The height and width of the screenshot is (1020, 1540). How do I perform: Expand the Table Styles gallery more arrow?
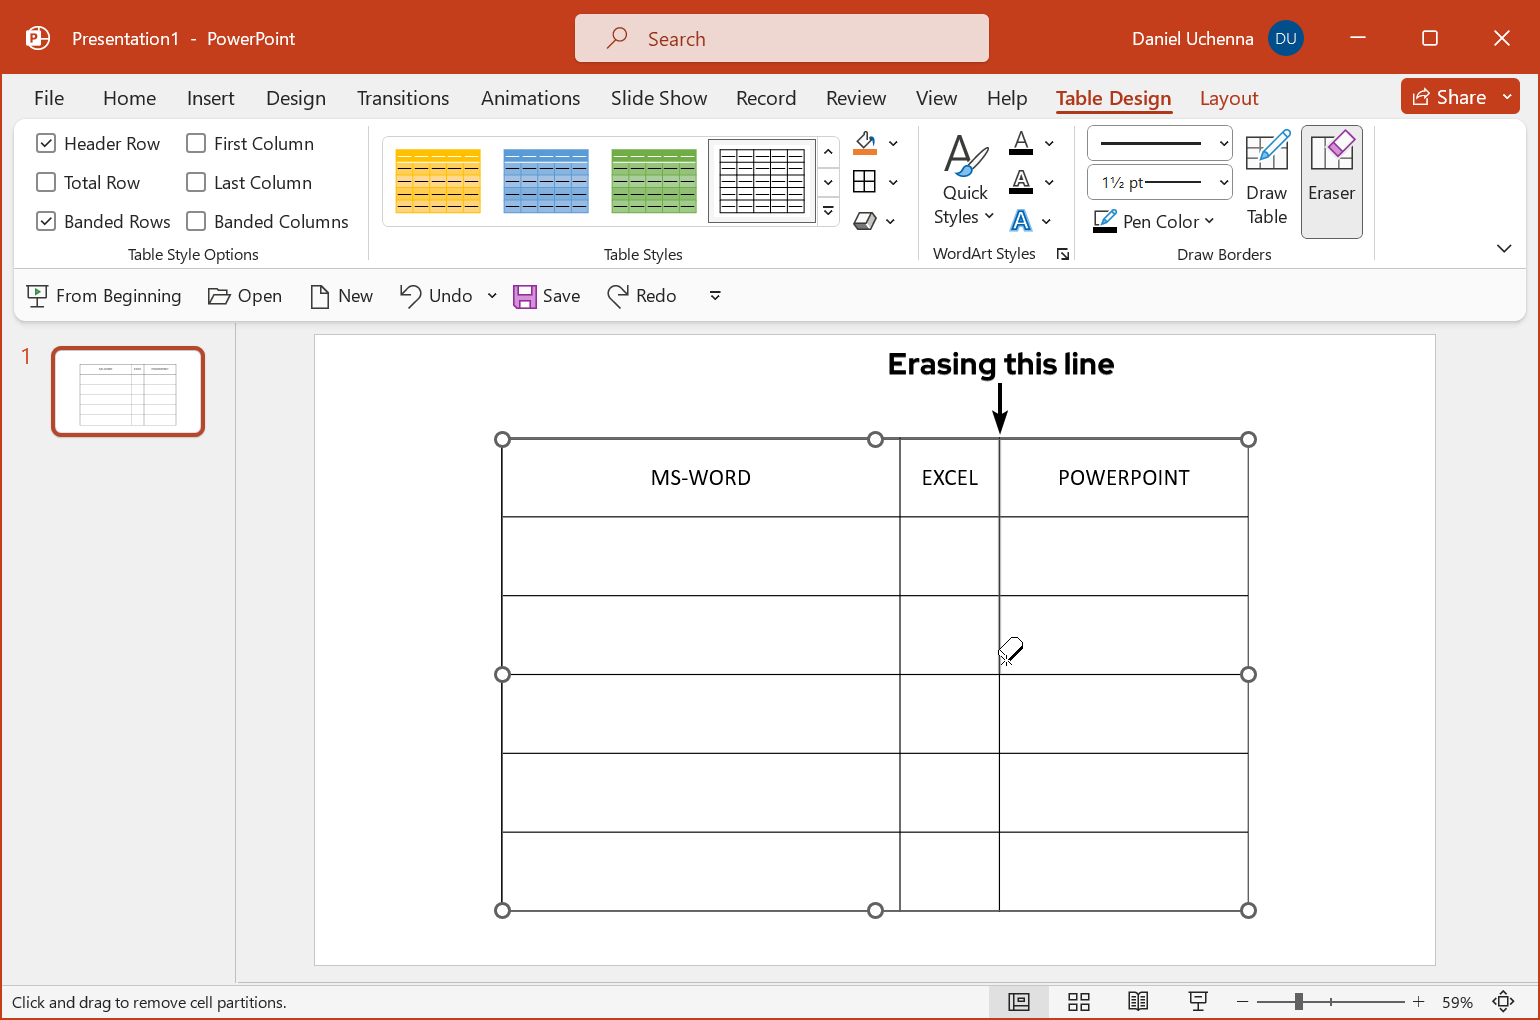click(x=828, y=212)
